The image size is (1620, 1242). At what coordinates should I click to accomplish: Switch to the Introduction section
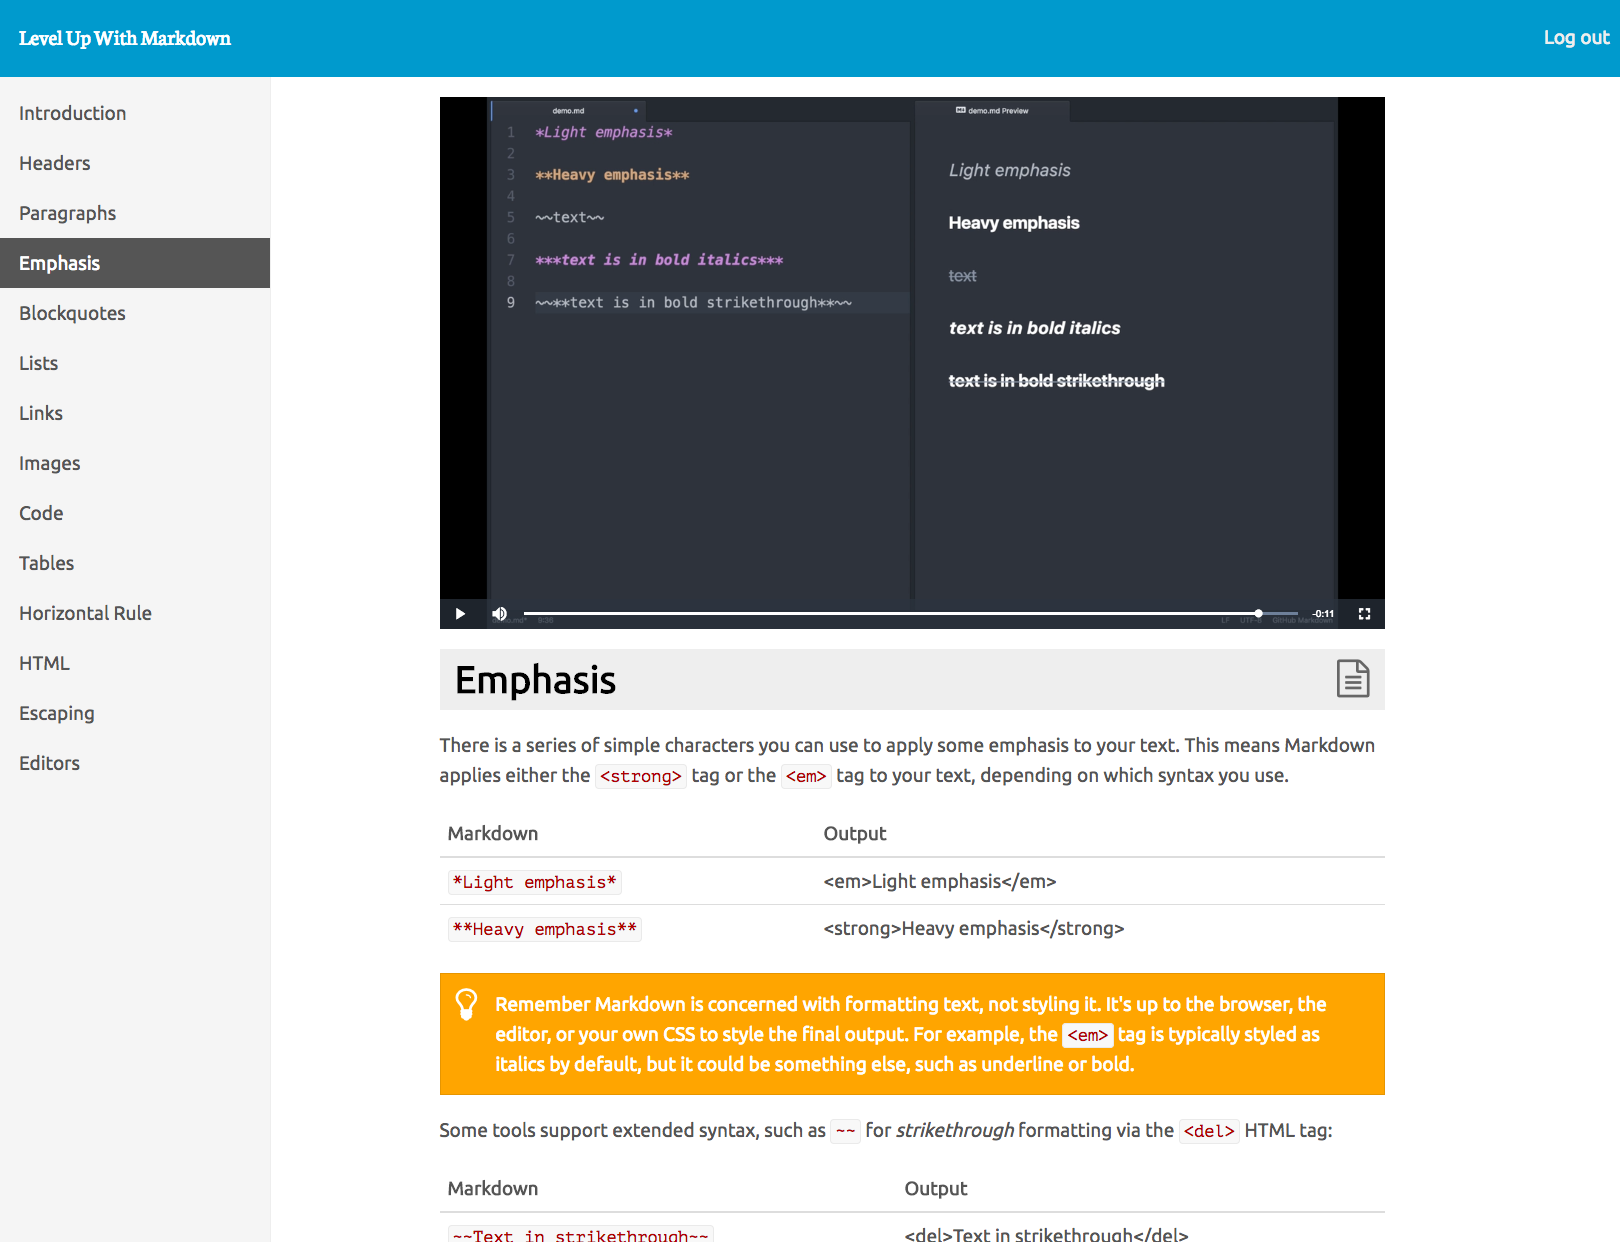[x=72, y=113]
